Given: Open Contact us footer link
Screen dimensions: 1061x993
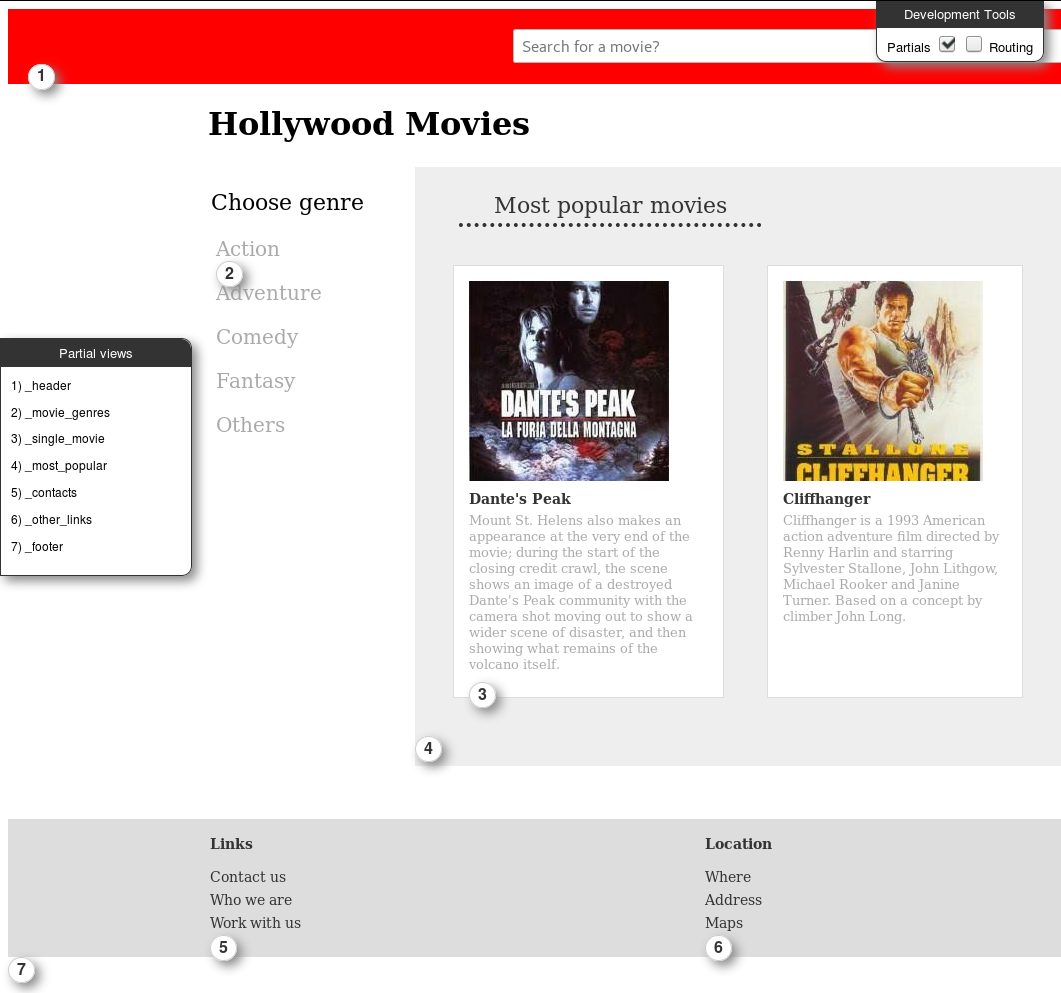Looking at the screenshot, I should (x=248, y=877).
